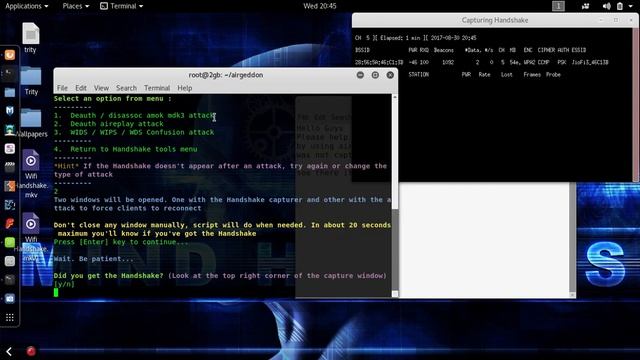640x360 pixels.
Task: Click the terminal cursor at y/n prompt
Action: click(56, 292)
